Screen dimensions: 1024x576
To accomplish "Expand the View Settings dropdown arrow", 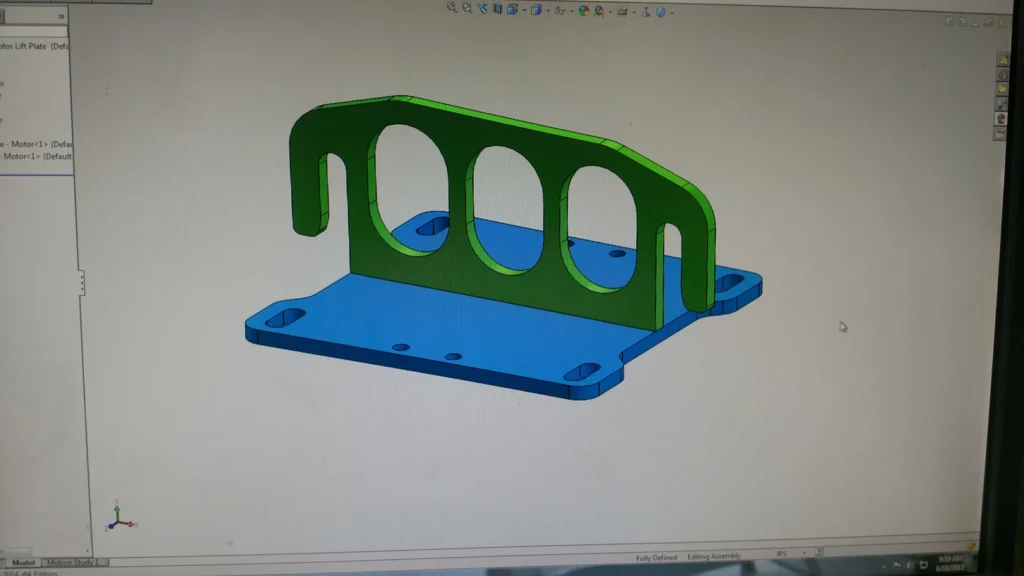I will click(x=633, y=12).
